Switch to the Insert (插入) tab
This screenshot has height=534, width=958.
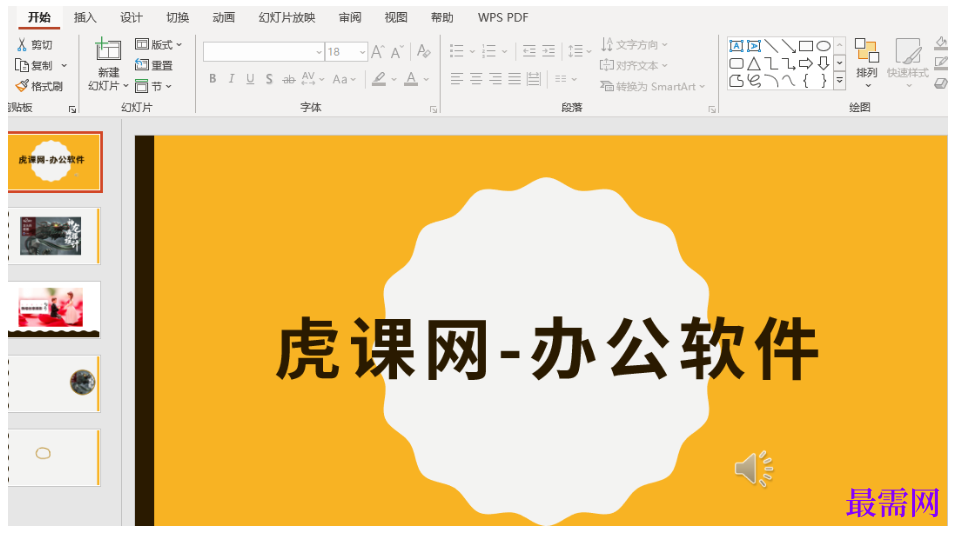tap(85, 17)
